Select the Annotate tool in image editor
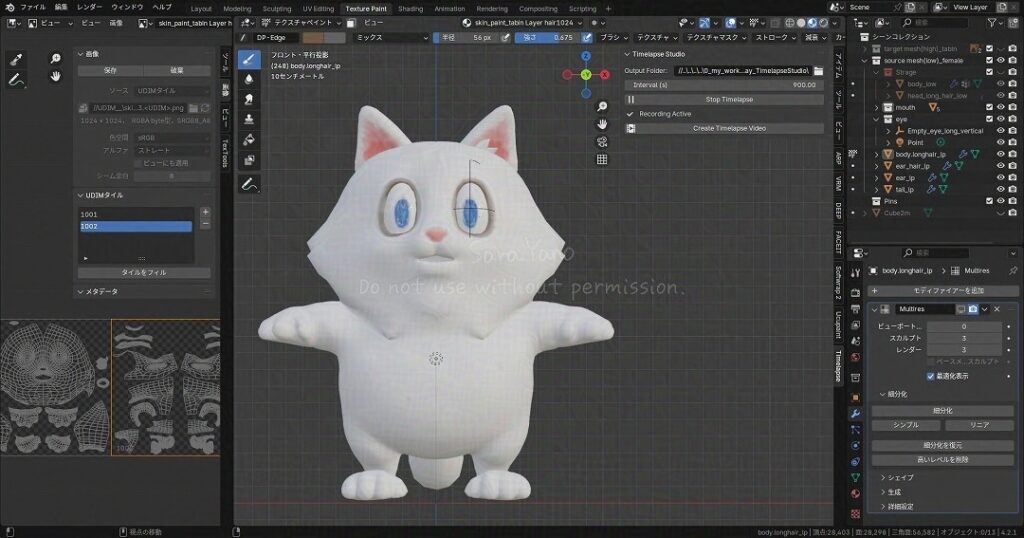Screen dimensions: 1024x538 16,80
